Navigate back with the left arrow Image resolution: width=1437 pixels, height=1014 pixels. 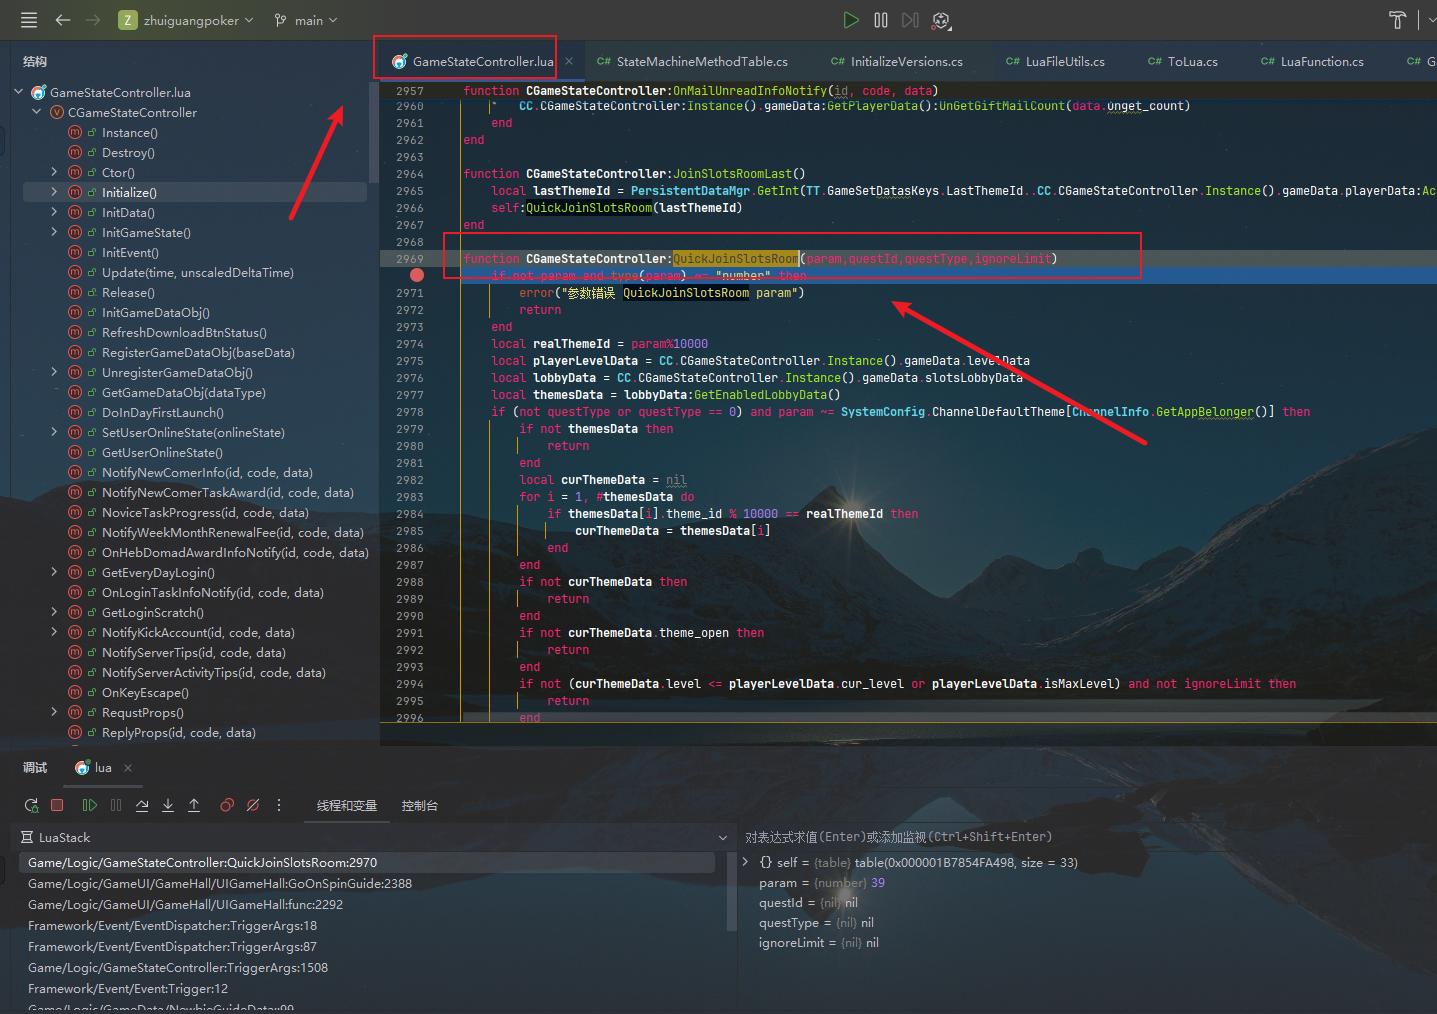click(x=63, y=20)
